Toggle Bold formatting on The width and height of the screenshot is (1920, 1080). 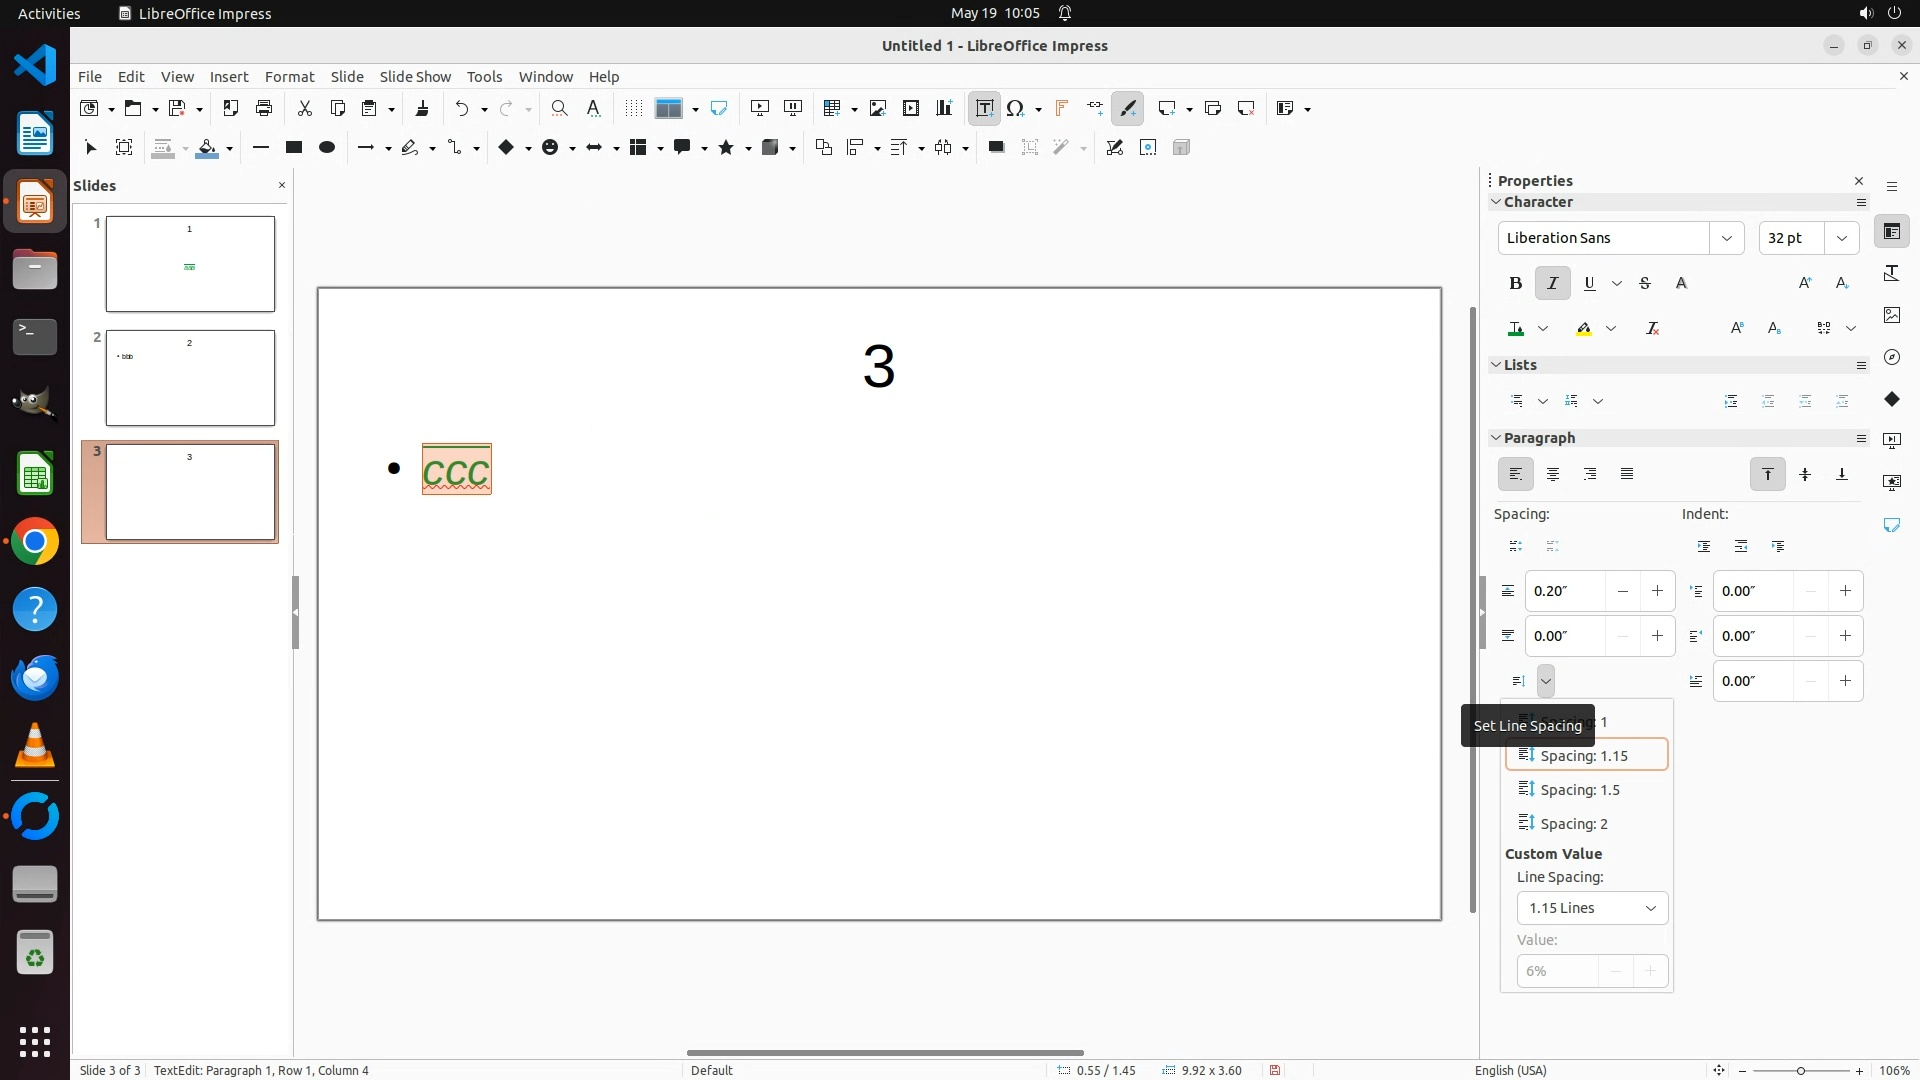click(x=1515, y=284)
